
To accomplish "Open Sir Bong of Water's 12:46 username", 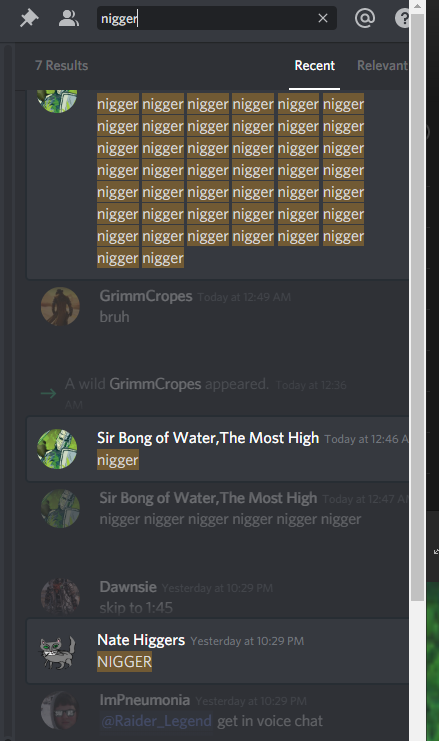I will point(208,438).
